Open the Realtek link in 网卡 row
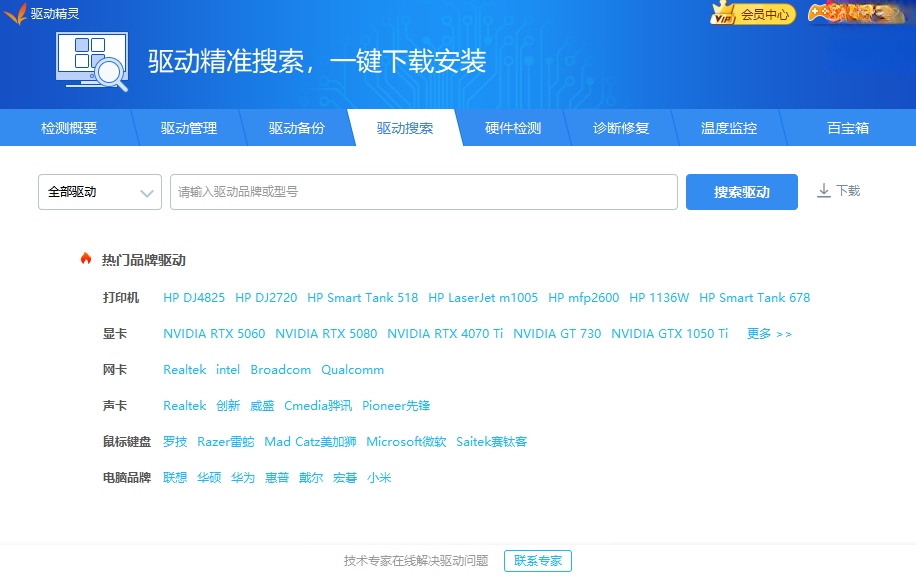 (185, 370)
